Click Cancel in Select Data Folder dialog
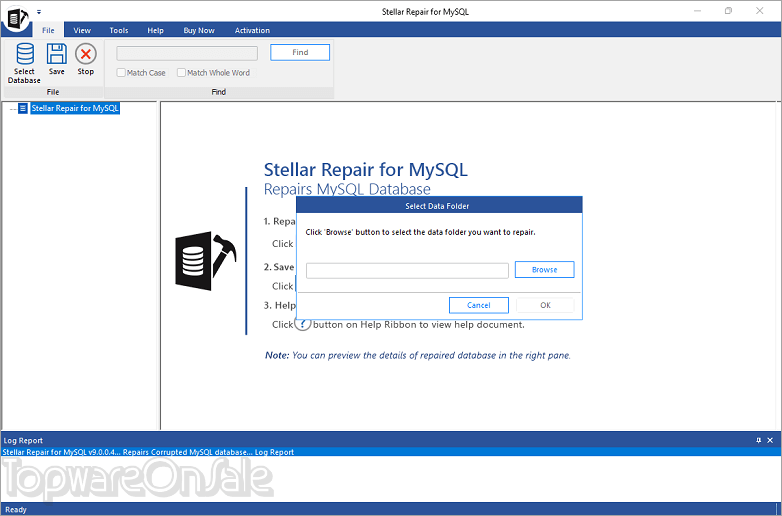 [x=479, y=305]
